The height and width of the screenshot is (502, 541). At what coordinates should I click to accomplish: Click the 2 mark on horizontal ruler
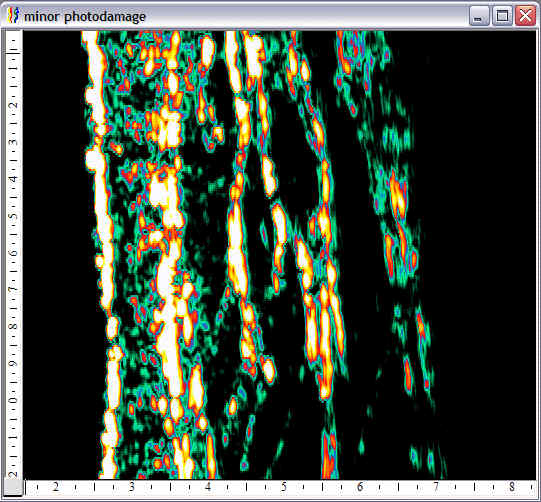pos(56,487)
